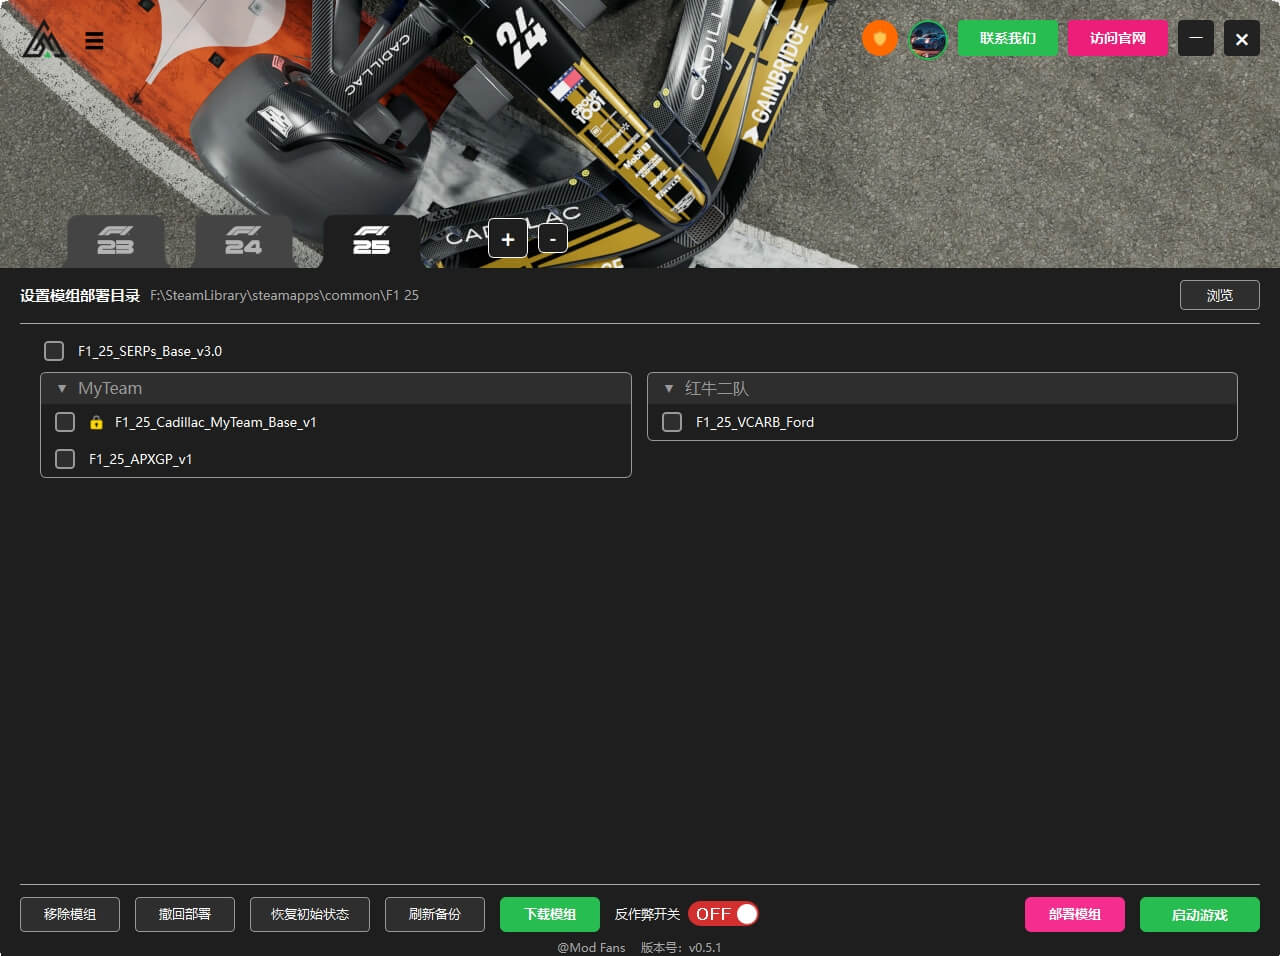Click the 浏览 browse button

click(x=1219, y=295)
